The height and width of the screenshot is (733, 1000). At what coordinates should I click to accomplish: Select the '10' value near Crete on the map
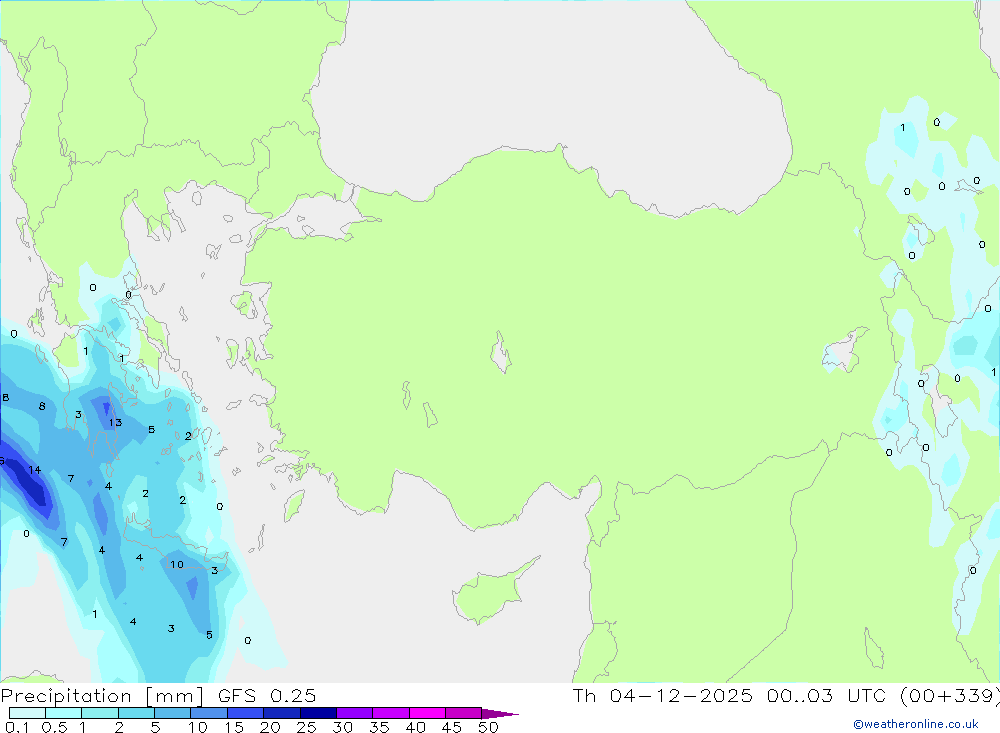pyautogui.click(x=177, y=564)
